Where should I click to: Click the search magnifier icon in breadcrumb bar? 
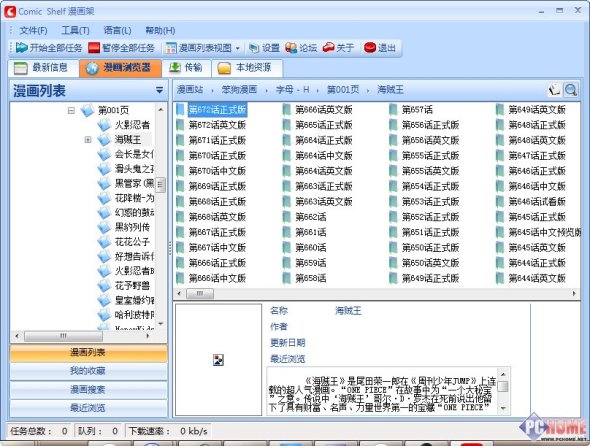(570, 90)
